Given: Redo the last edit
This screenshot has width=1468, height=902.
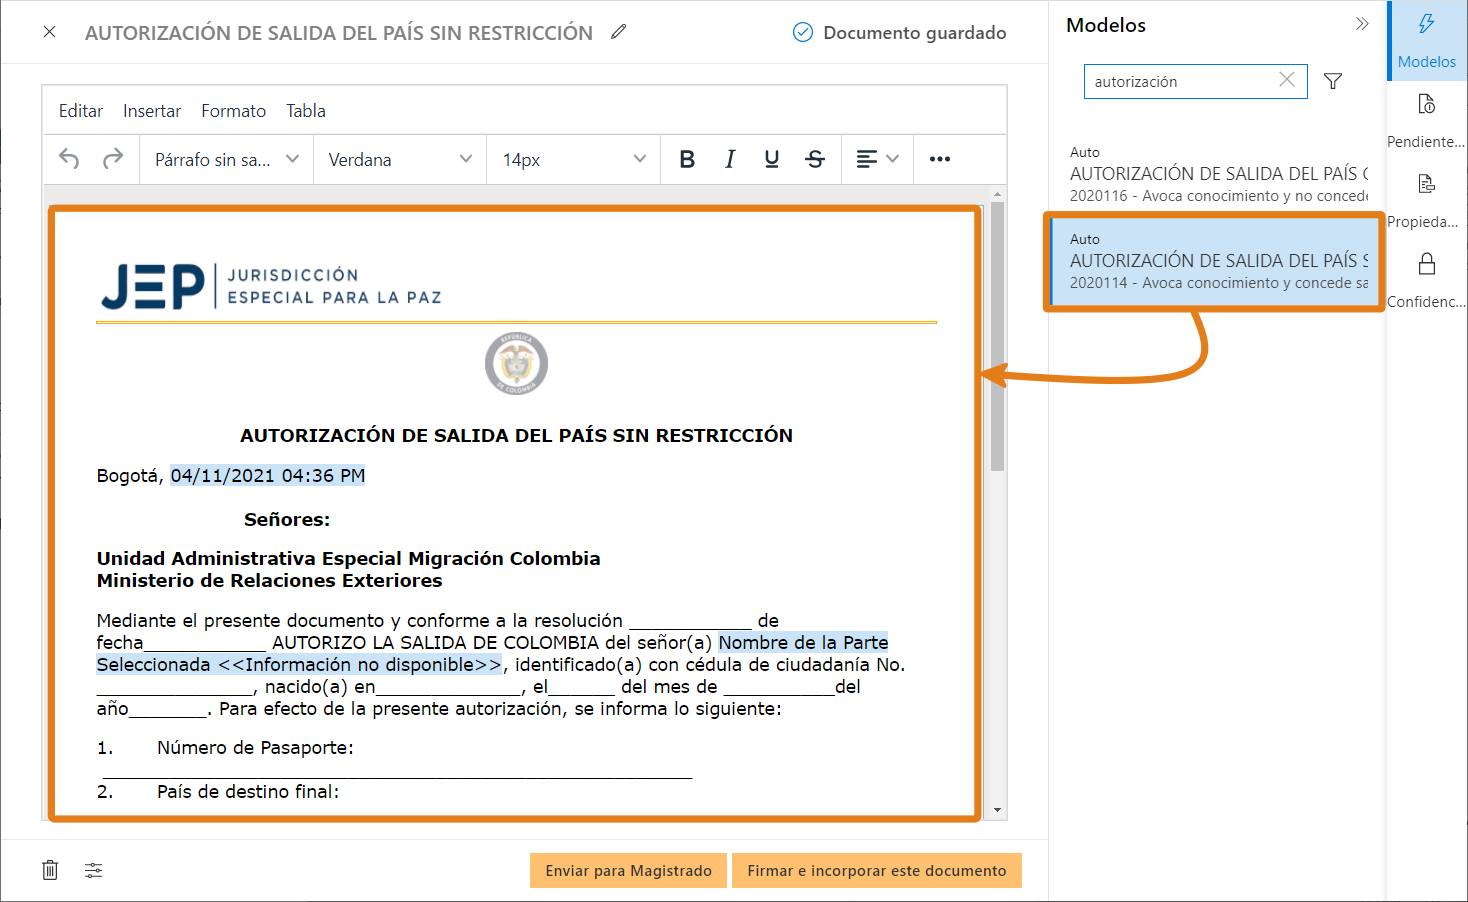Looking at the screenshot, I should click(x=113, y=159).
